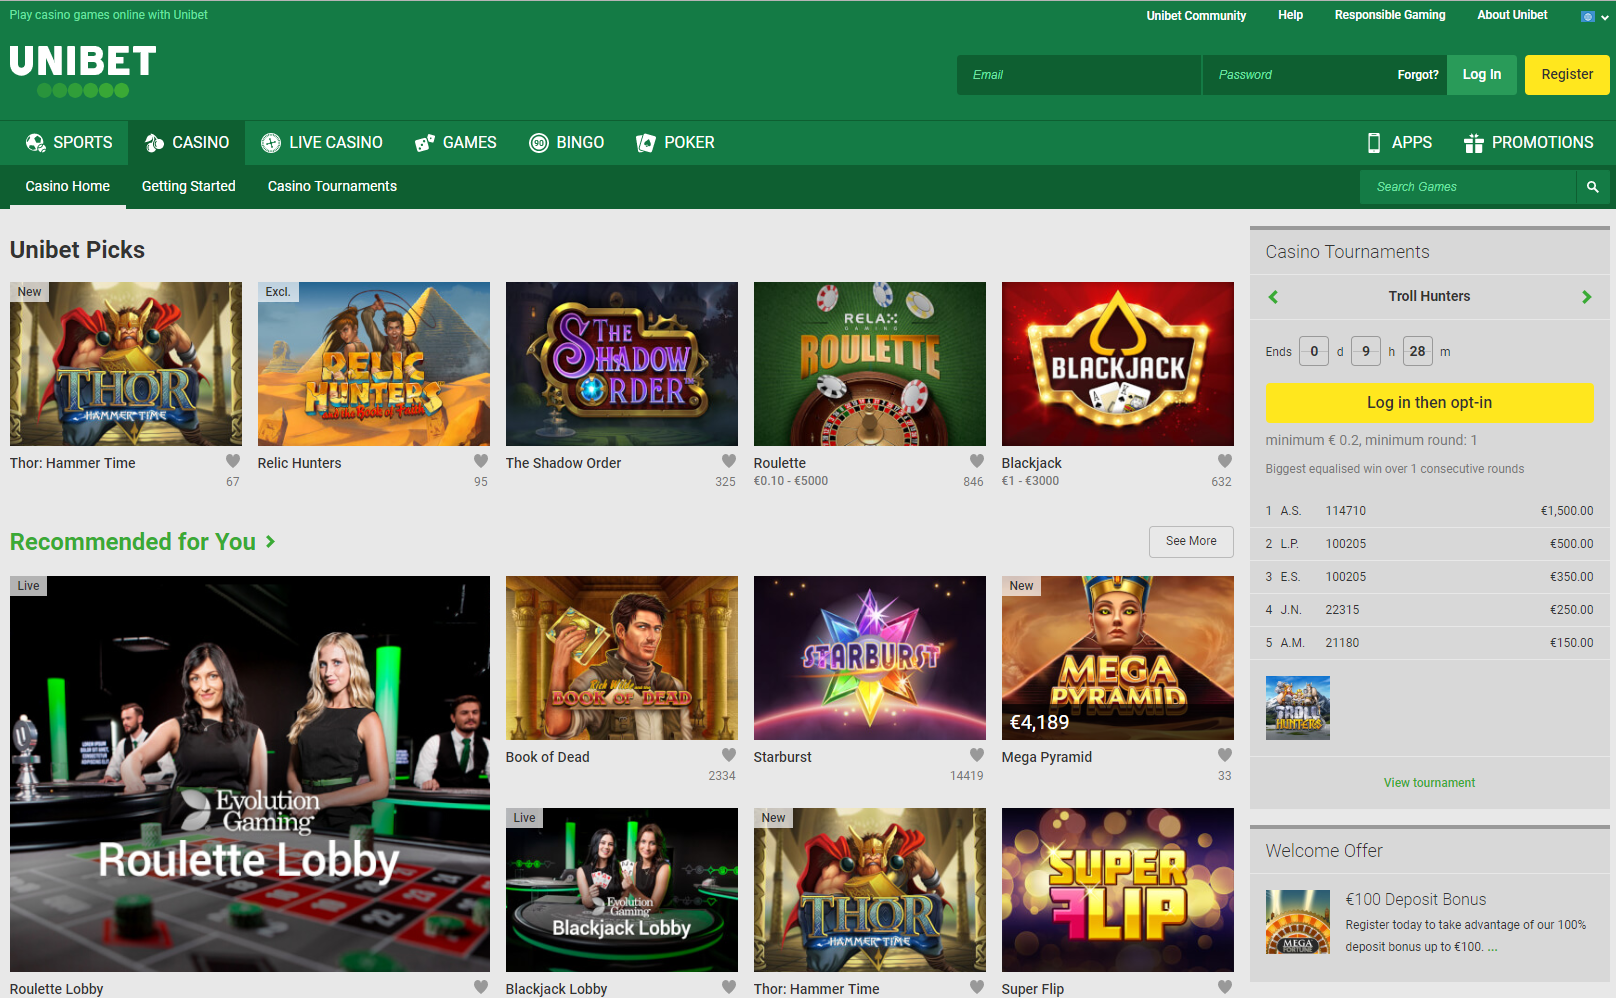1616x998 pixels.
Task: Open Live Casino roulette wheel icon
Action: pos(271,143)
